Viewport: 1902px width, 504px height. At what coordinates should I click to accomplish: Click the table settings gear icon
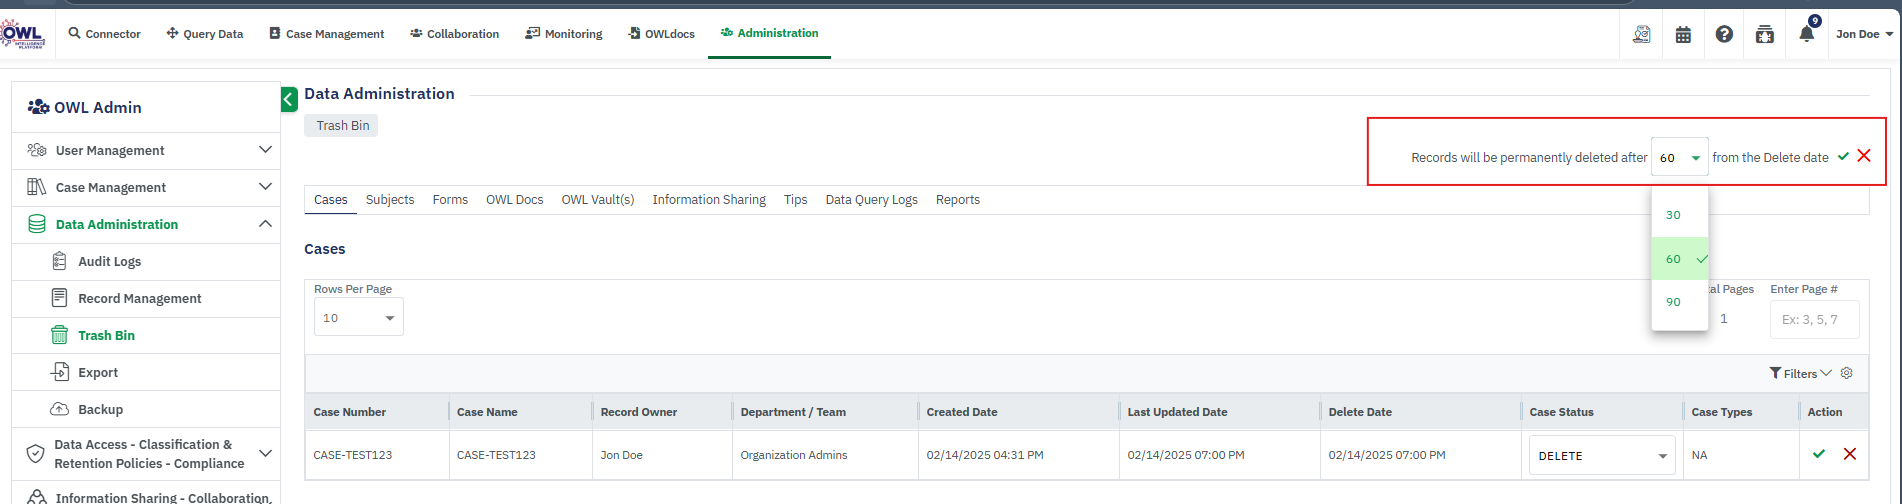[x=1847, y=373]
